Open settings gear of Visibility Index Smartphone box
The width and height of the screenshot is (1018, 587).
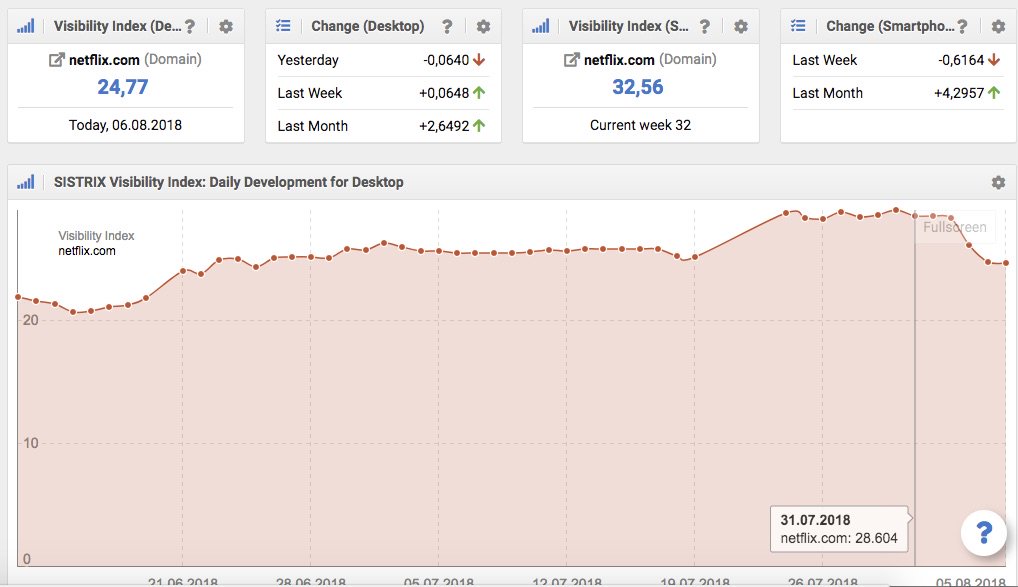pos(741,27)
